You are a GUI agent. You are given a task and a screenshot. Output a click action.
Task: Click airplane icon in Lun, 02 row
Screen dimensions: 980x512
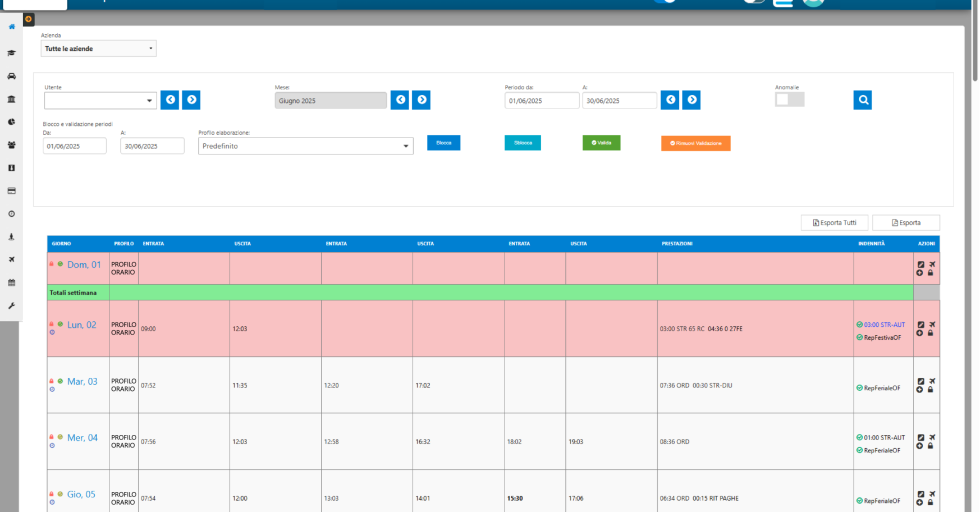(x=932, y=324)
